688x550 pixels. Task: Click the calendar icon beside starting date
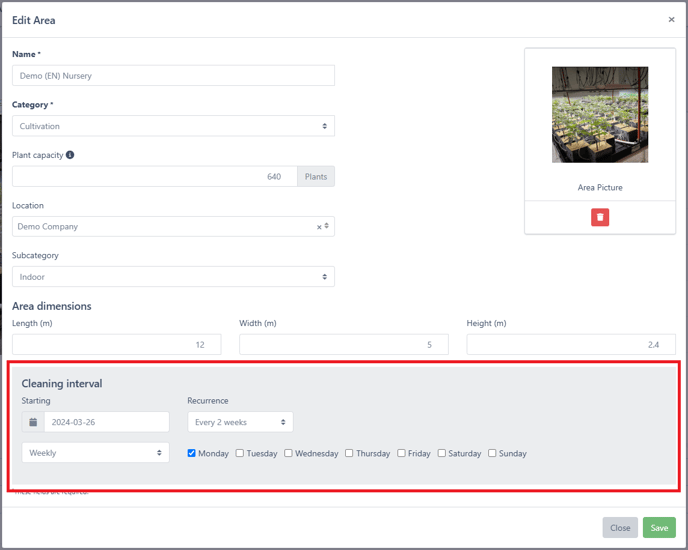(x=33, y=422)
